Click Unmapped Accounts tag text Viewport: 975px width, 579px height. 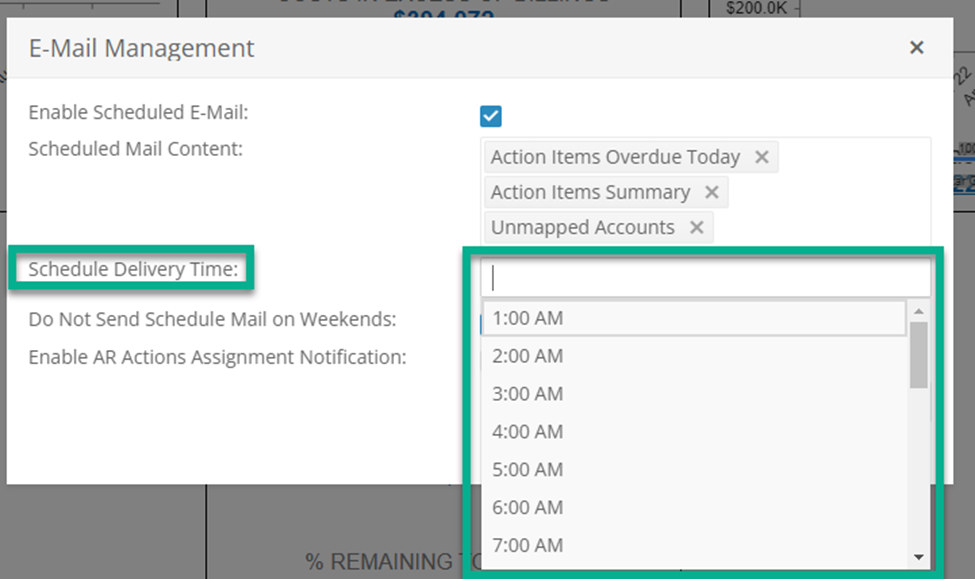583,228
